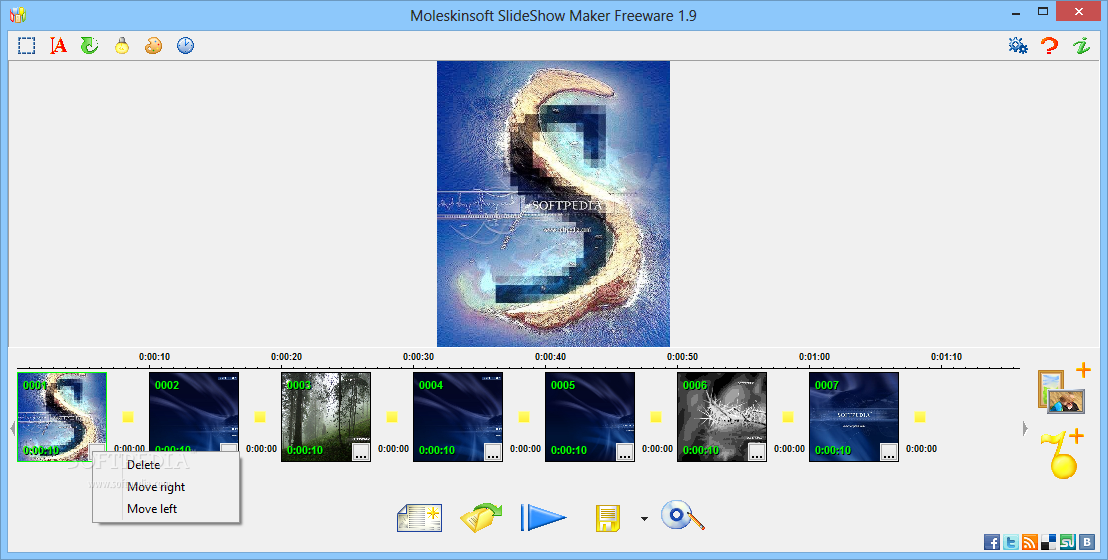Select slide thumbnail 0002
The height and width of the screenshot is (560, 1108).
194,417
